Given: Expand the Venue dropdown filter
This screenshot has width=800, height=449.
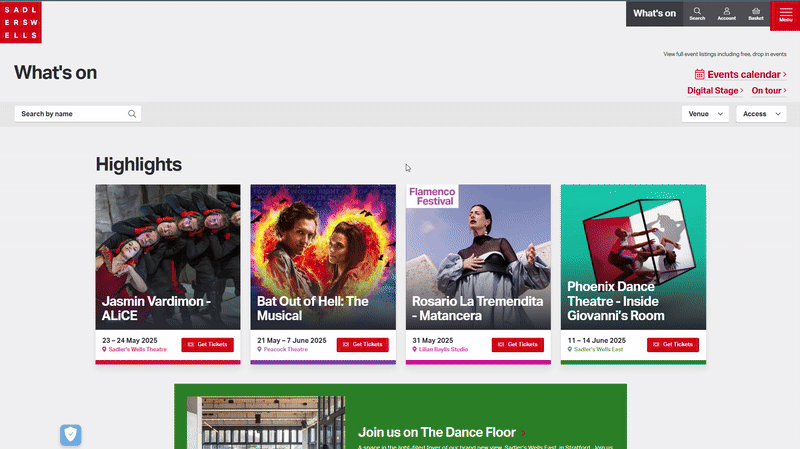Looking at the screenshot, I should pos(705,114).
